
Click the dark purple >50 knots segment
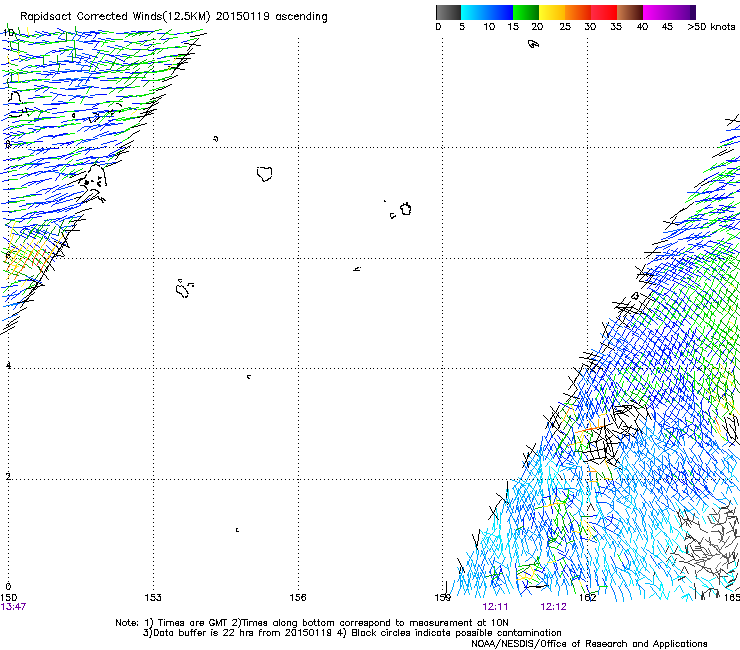tap(693, 12)
